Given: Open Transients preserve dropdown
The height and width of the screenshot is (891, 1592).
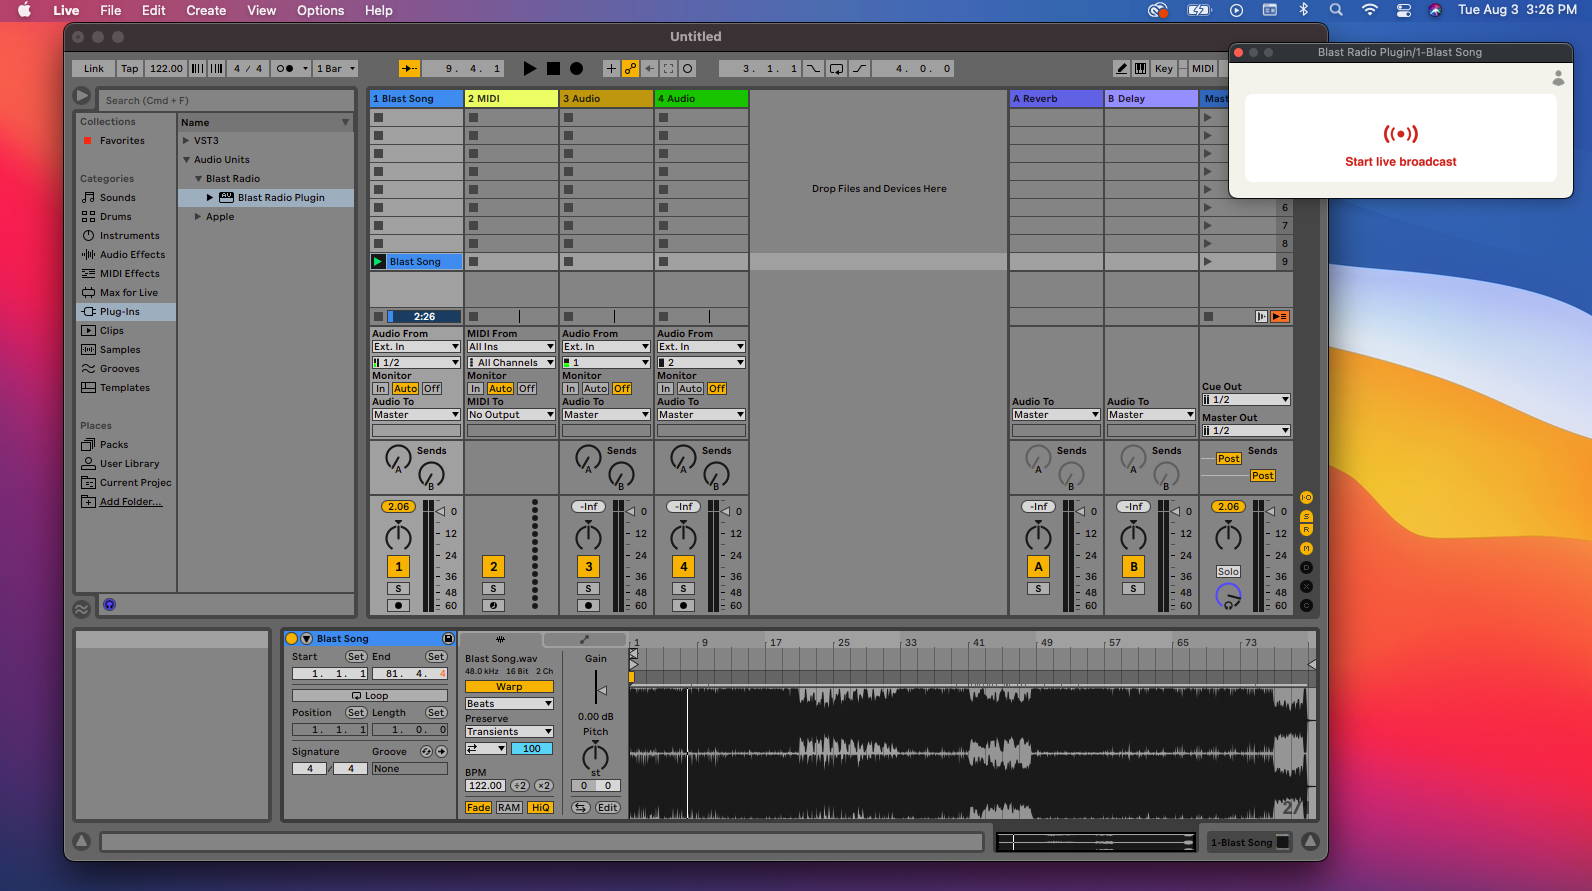Looking at the screenshot, I should [509, 731].
